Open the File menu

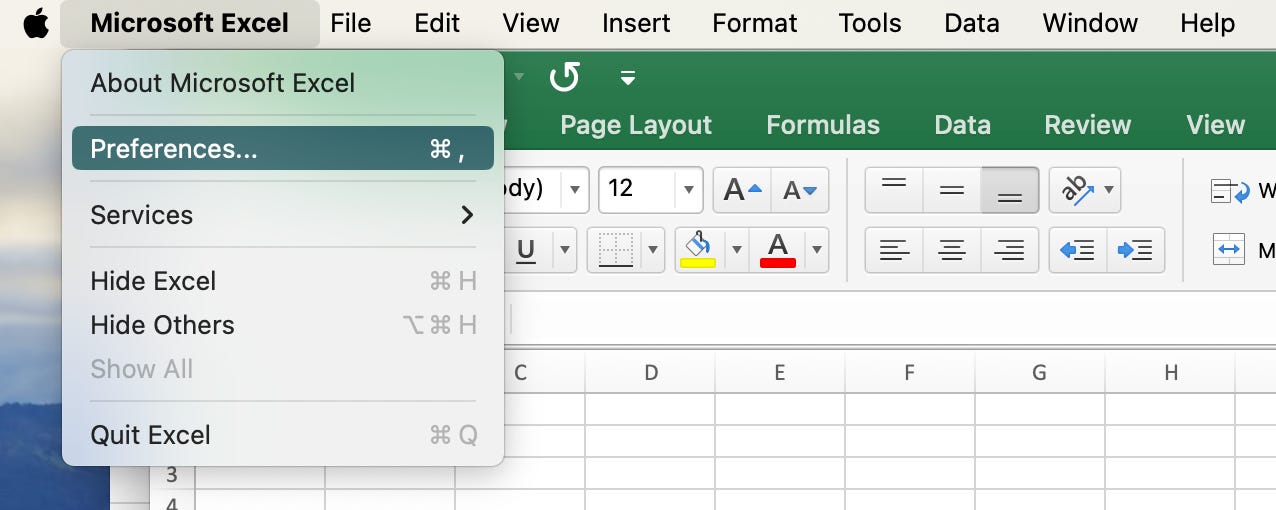tap(351, 23)
